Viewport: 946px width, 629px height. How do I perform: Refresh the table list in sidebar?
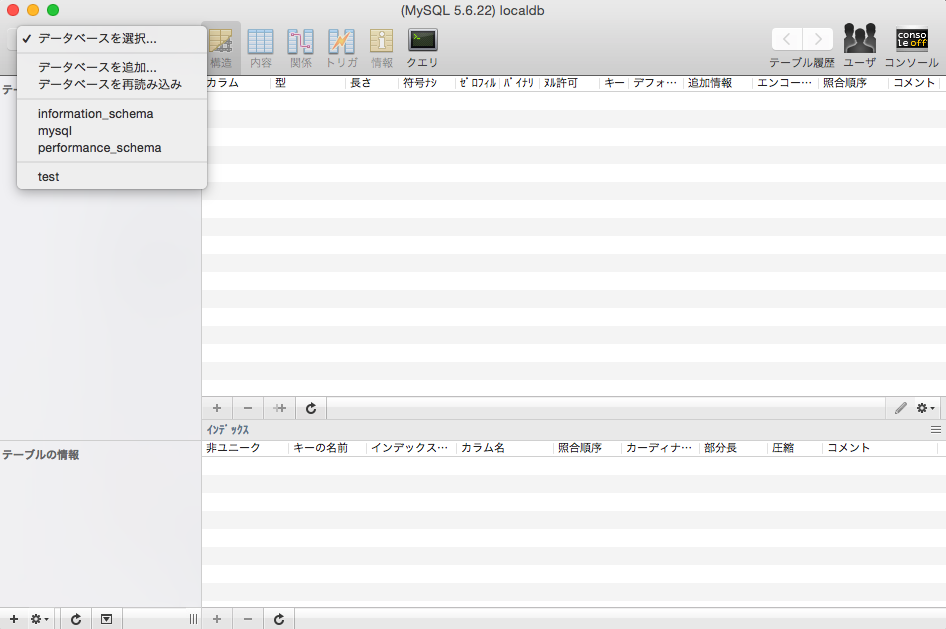click(76, 619)
